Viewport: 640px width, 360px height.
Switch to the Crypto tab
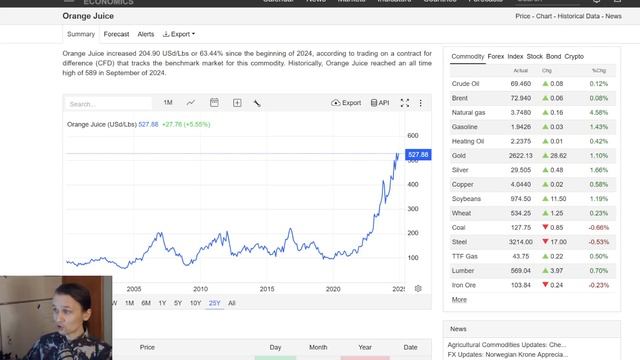coord(574,56)
